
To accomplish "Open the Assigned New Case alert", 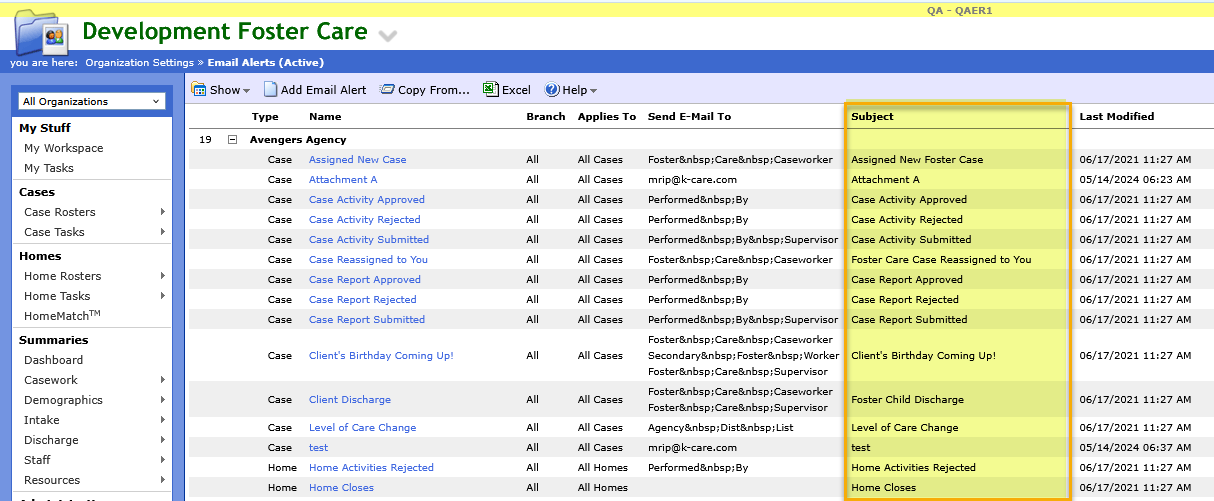I will (x=357, y=160).
